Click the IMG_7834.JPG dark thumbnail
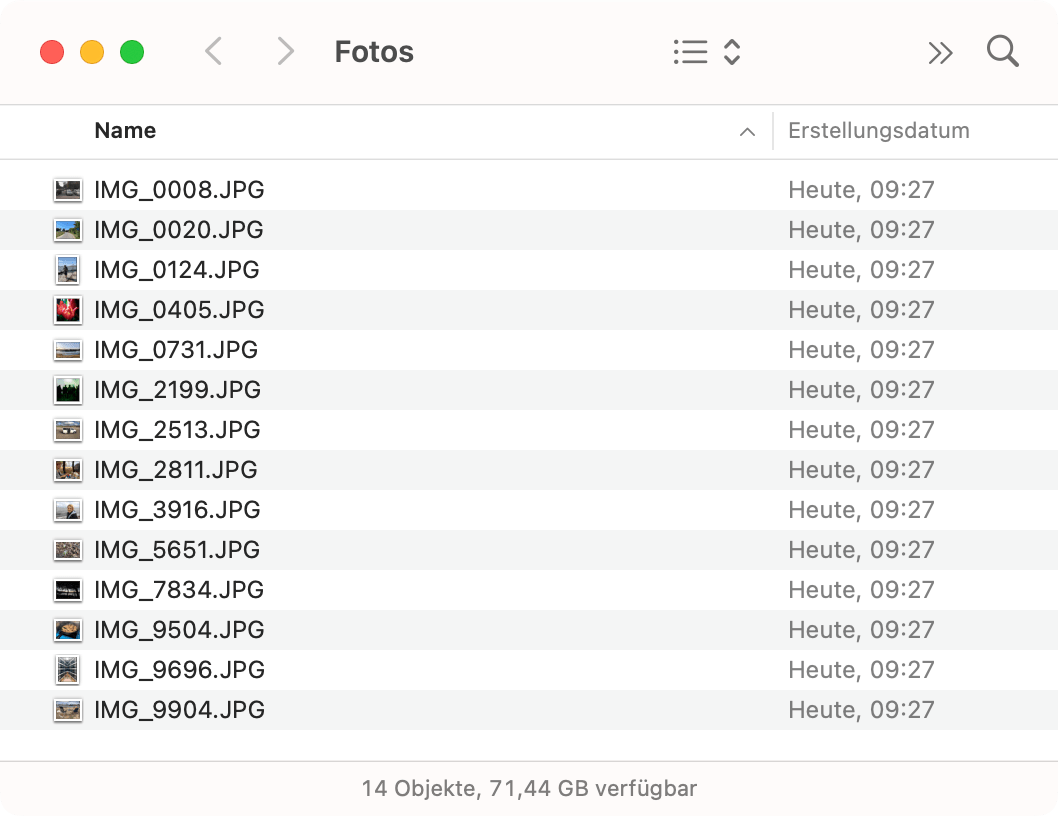This screenshot has height=816, width=1058. pos(67,590)
